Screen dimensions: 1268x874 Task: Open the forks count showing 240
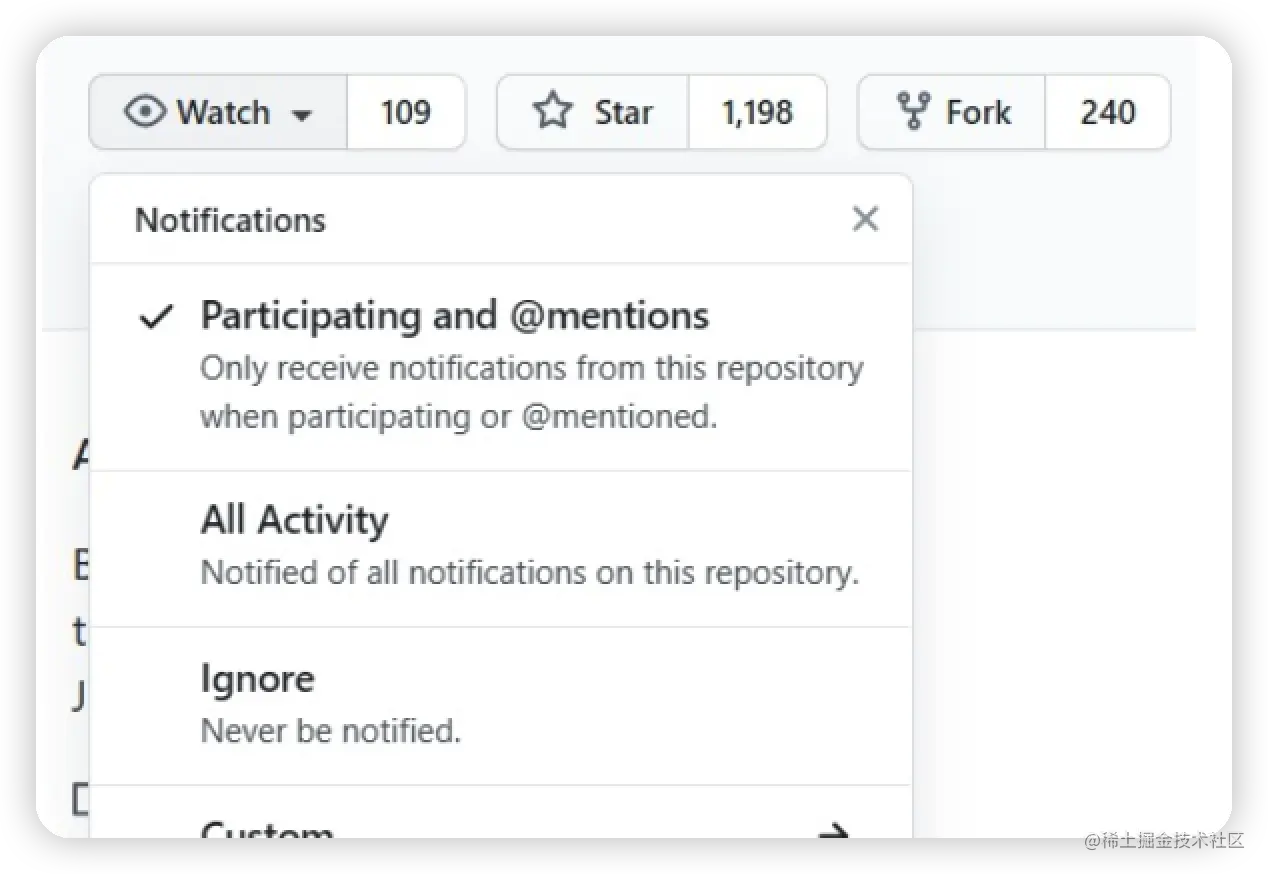coord(1107,112)
